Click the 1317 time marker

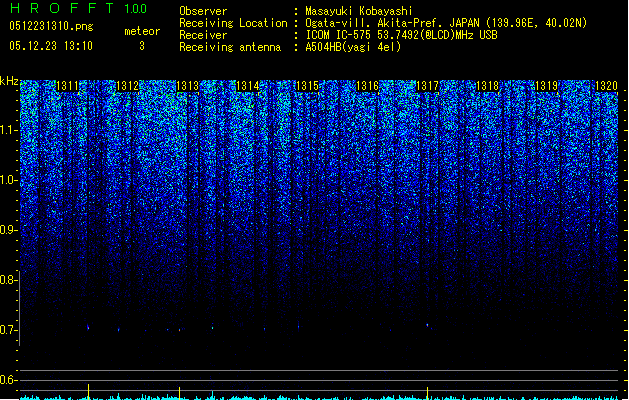[428, 86]
